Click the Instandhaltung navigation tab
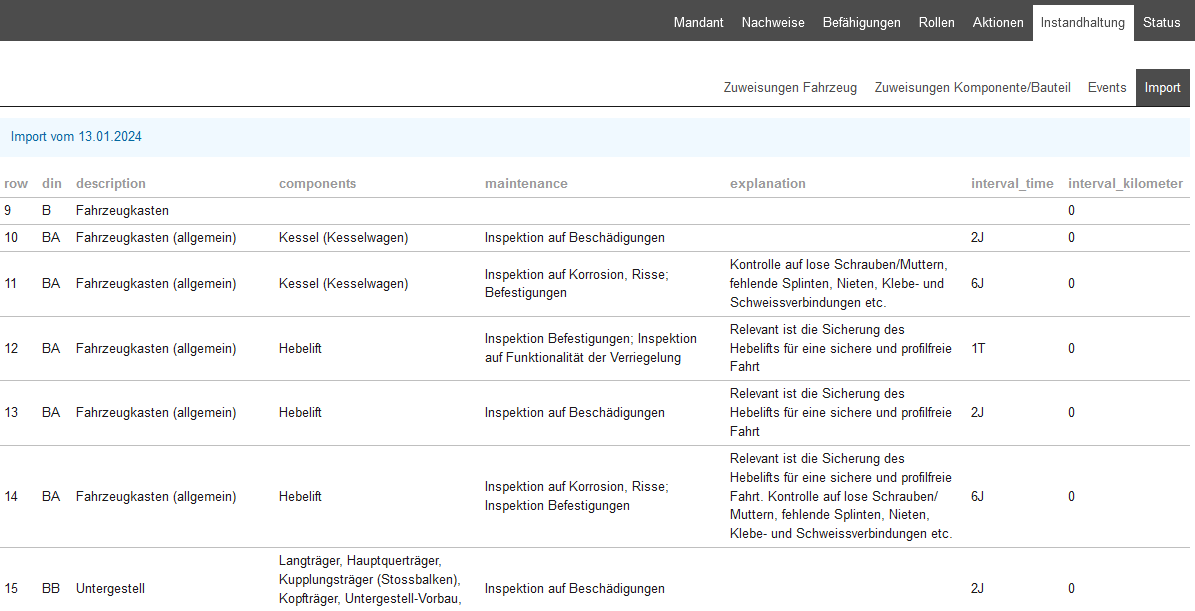This screenshot has height=611, width=1195. (x=1083, y=22)
